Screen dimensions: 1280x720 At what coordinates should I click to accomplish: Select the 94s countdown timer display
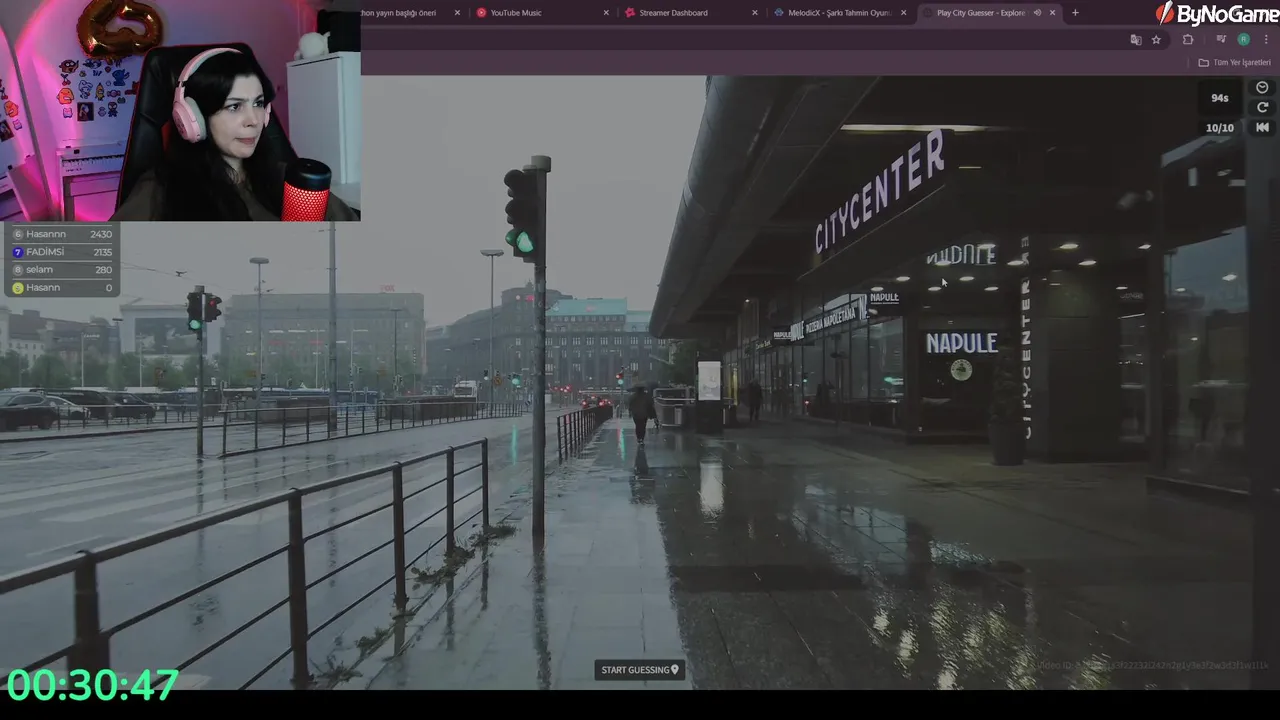tap(1220, 98)
